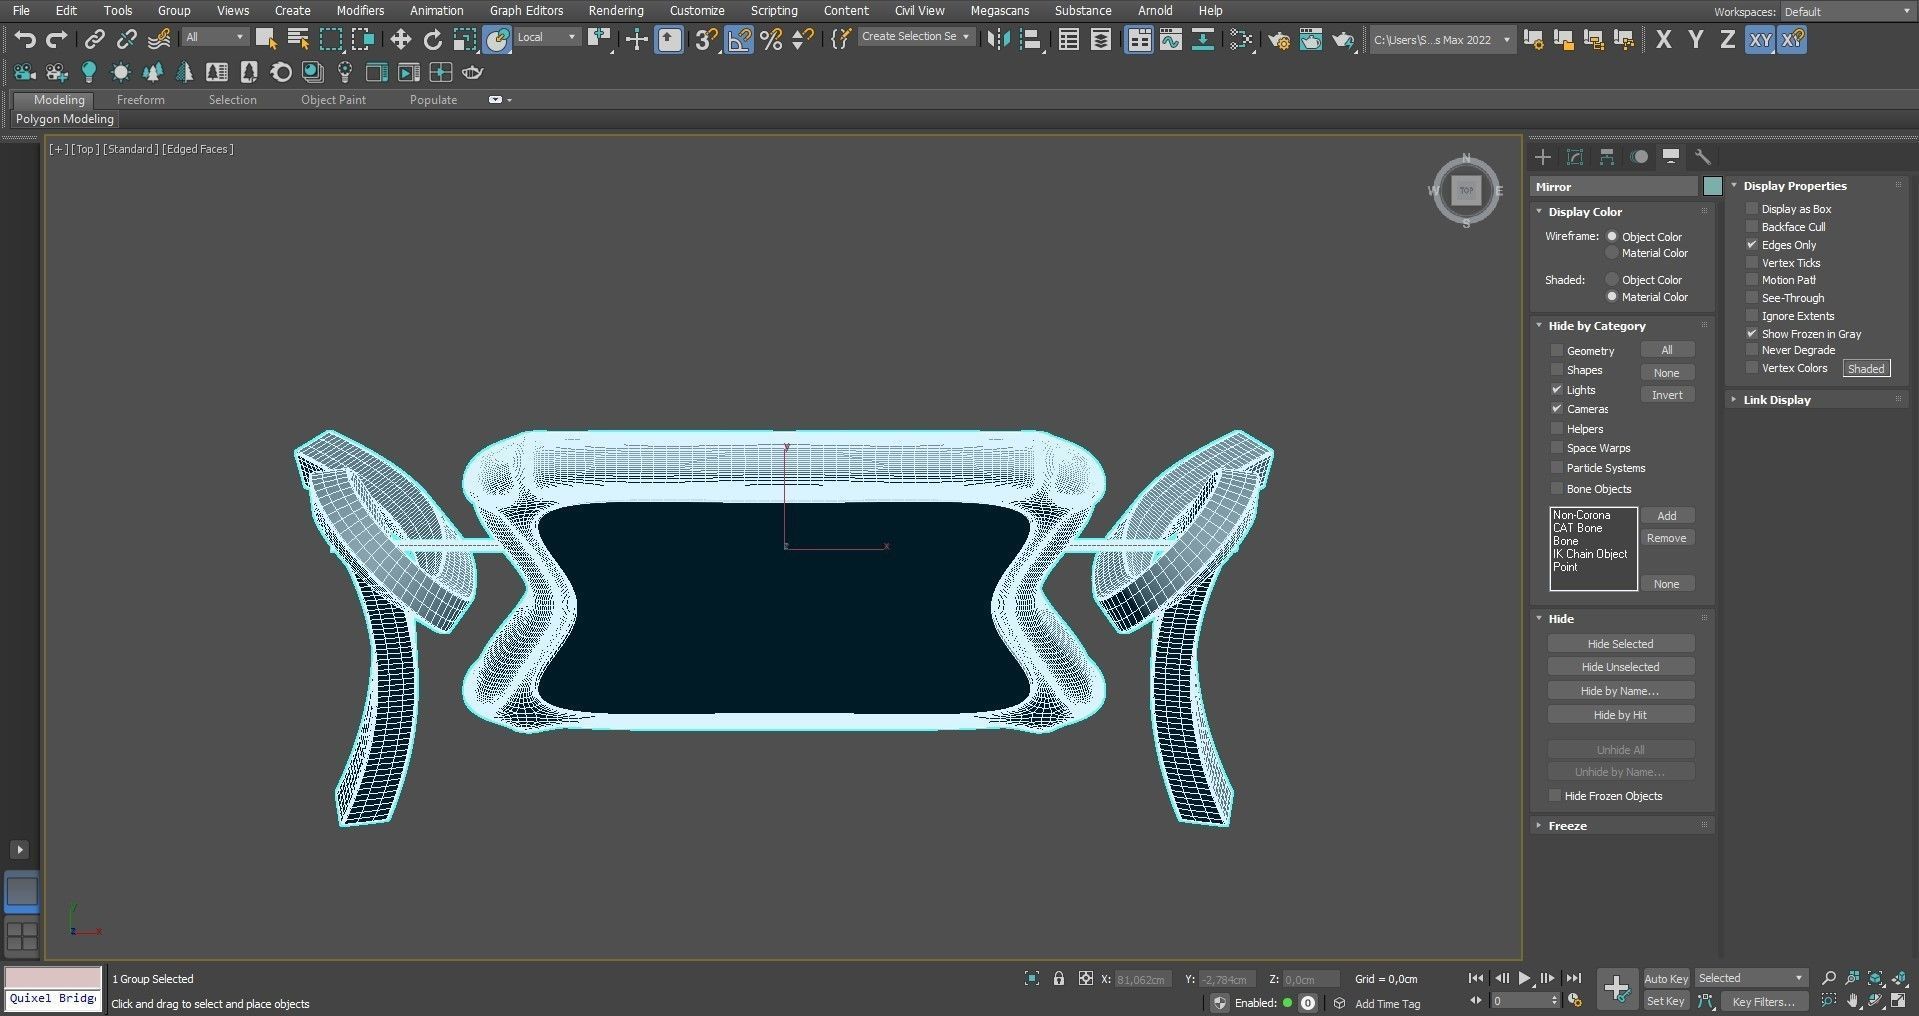Toggle the Angle Snap icon
Image resolution: width=1919 pixels, height=1016 pixels.
(x=738, y=40)
